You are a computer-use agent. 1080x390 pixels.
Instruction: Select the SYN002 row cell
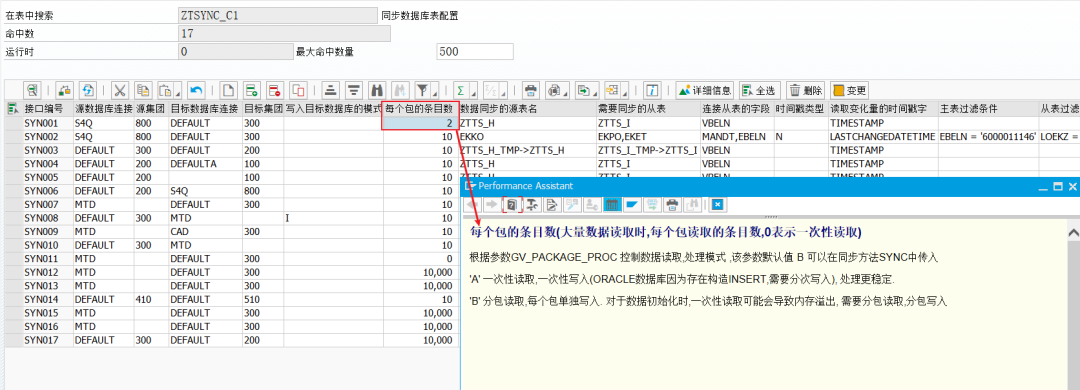pos(48,136)
